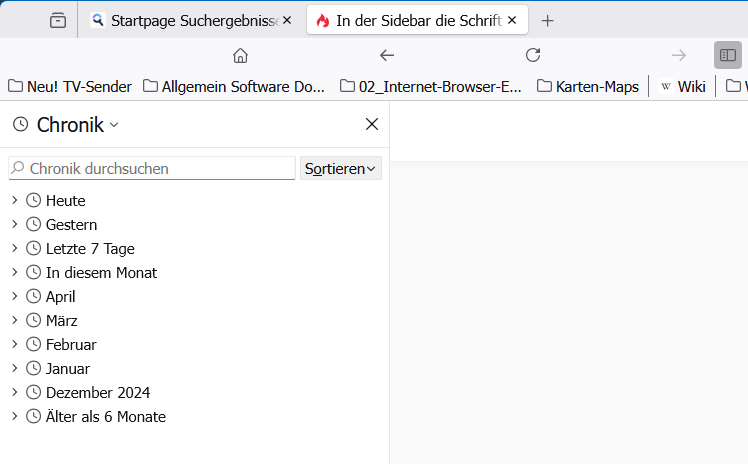
Task: Expand the Letzte 7 Tage folder
Action: 15,248
